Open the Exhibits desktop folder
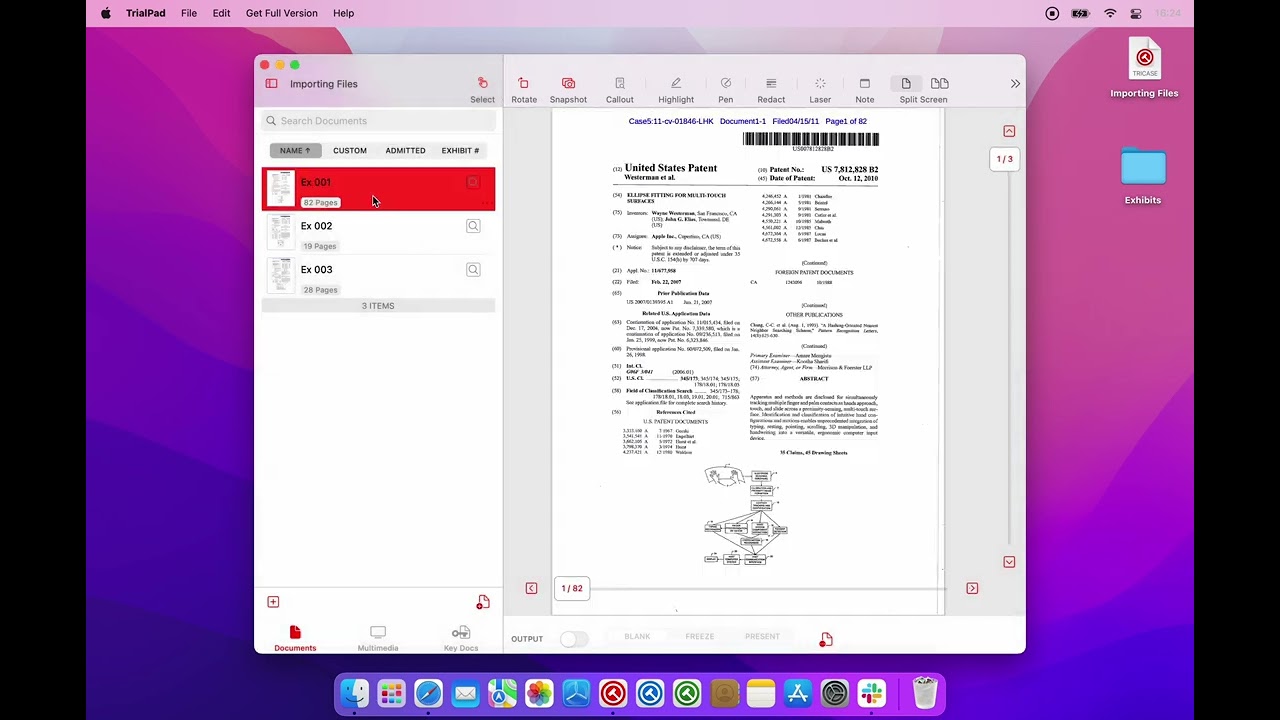Screen dimensions: 1280x720 point(1143,176)
